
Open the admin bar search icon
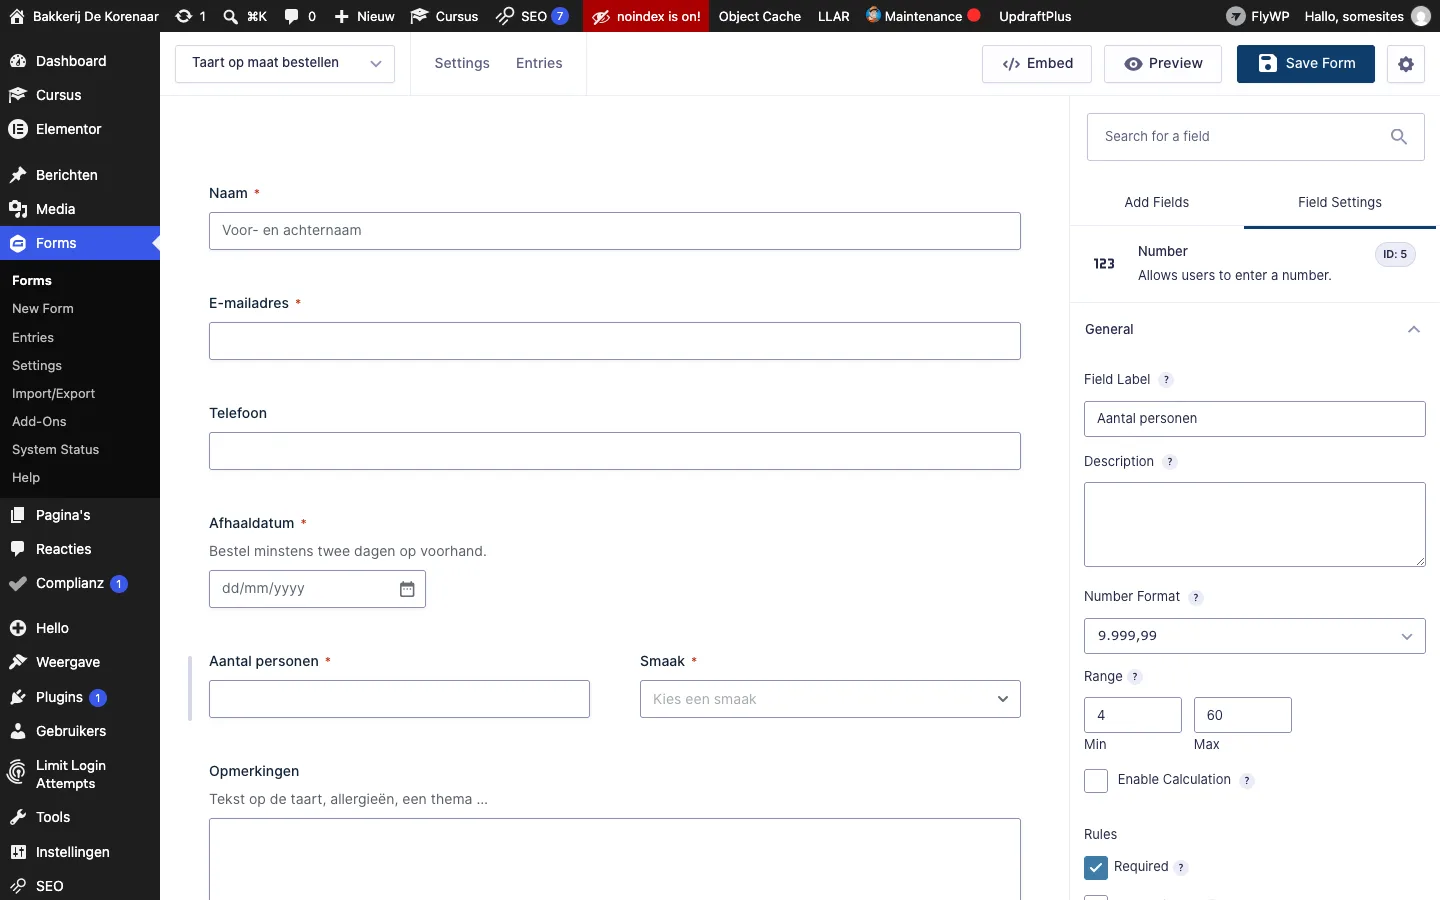point(244,16)
